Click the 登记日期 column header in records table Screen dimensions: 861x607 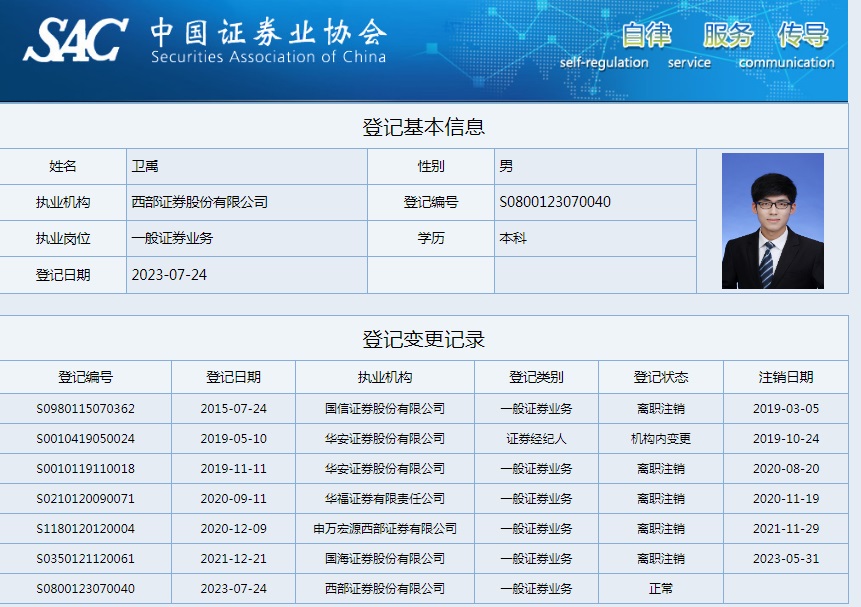pyautogui.click(x=233, y=377)
